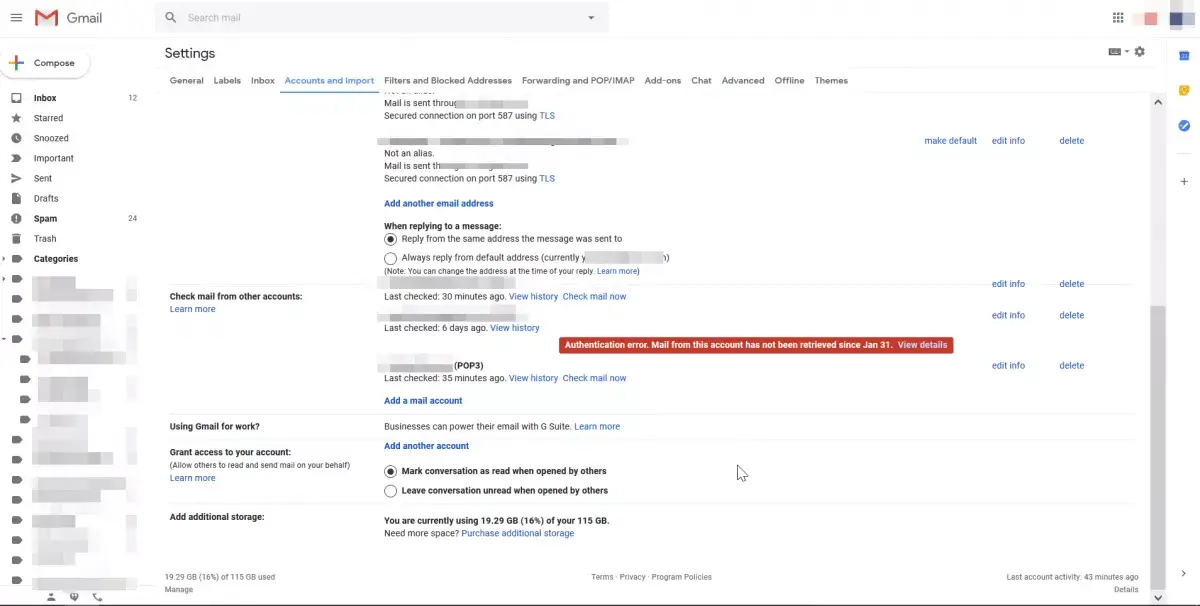This screenshot has height=606, width=1200.
Task: Open Learn more under Grant access
Action: (192, 479)
